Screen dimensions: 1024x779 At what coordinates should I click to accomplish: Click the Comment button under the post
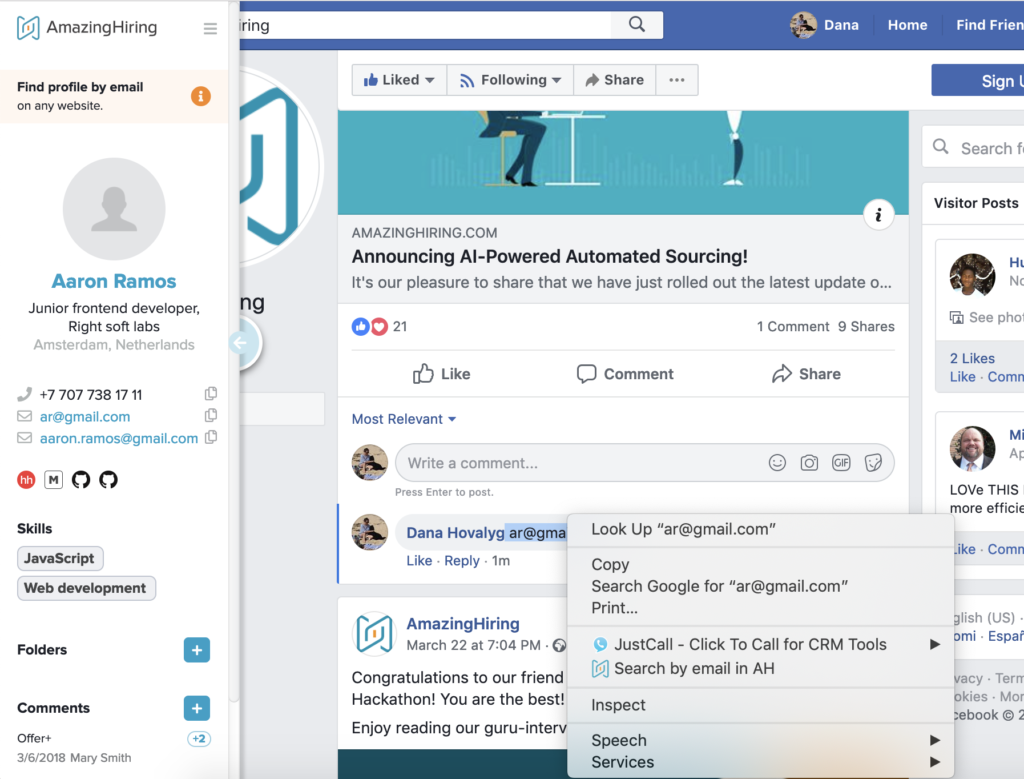(x=625, y=374)
